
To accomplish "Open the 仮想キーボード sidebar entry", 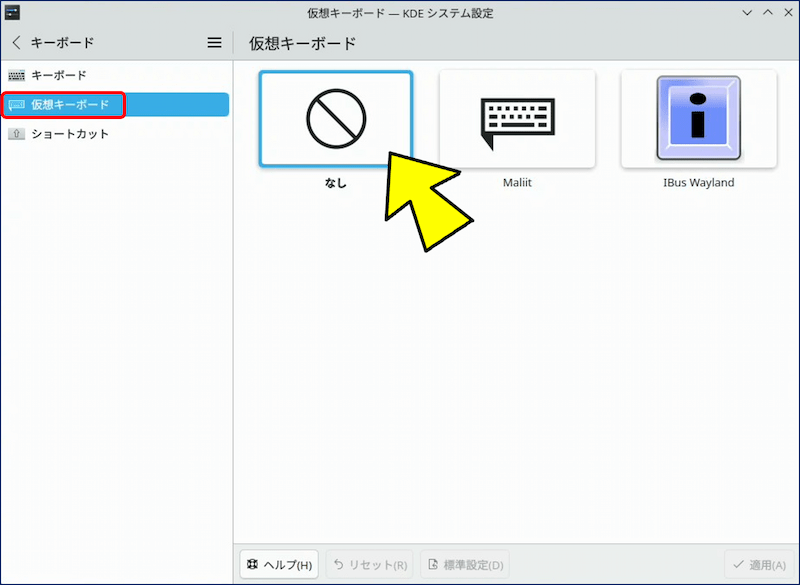I will tap(70, 104).
